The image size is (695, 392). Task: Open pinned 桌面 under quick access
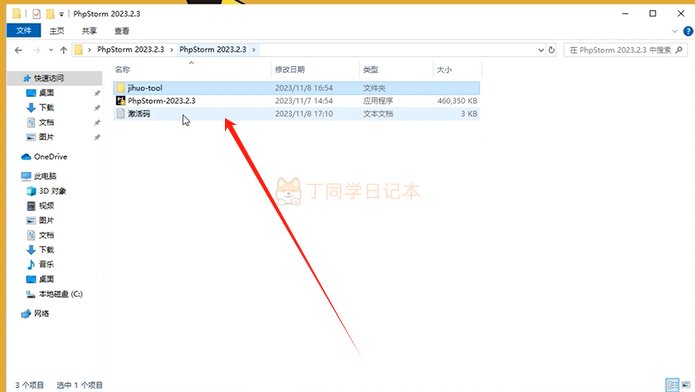pyautogui.click(x=46, y=93)
